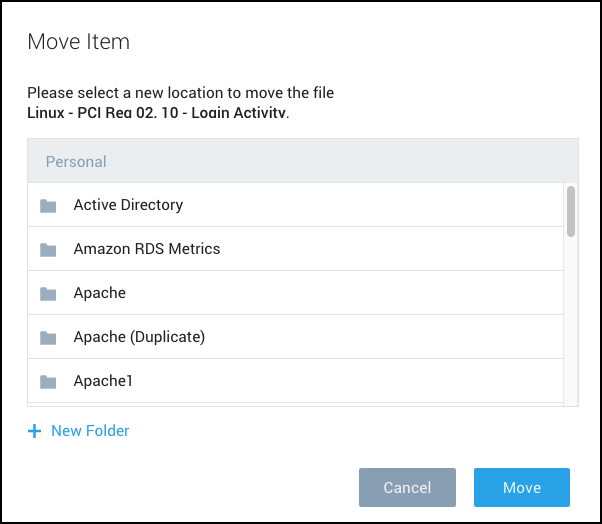Click the folder icon beside Apache
Screen dimensions: 602x524
(x=48, y=294)
